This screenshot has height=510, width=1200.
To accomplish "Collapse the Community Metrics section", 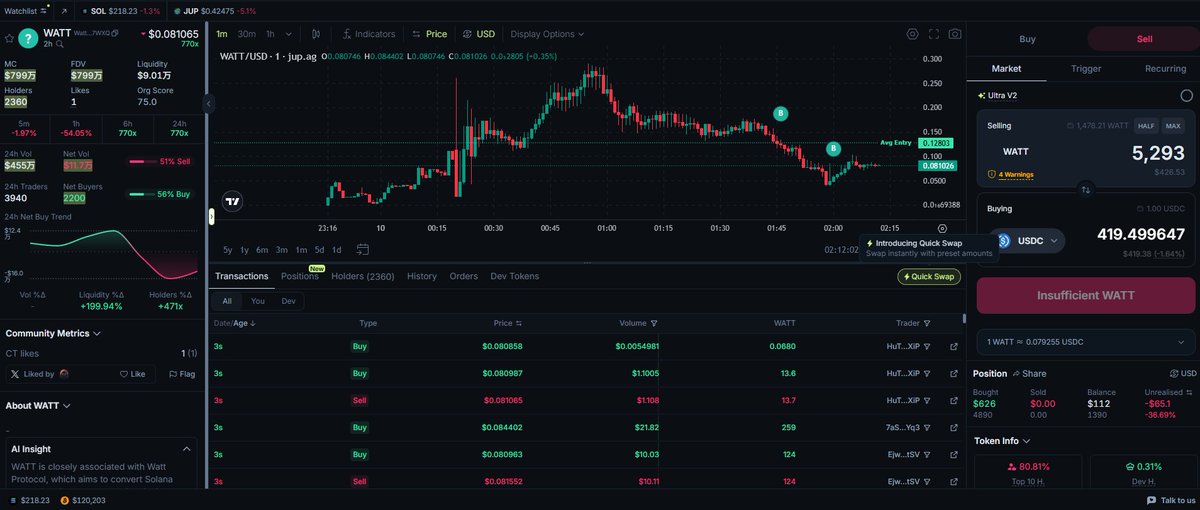I will [x=53, y=333].
